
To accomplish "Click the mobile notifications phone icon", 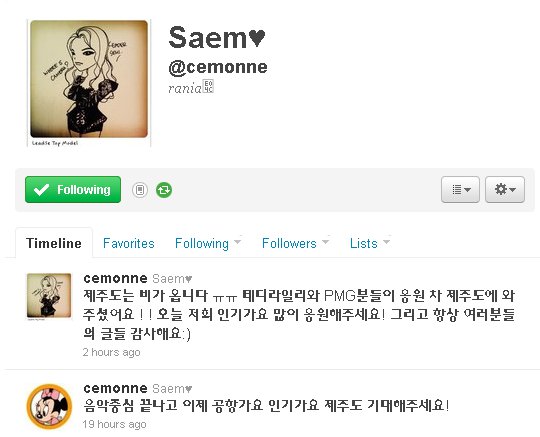I will [140, 190].
